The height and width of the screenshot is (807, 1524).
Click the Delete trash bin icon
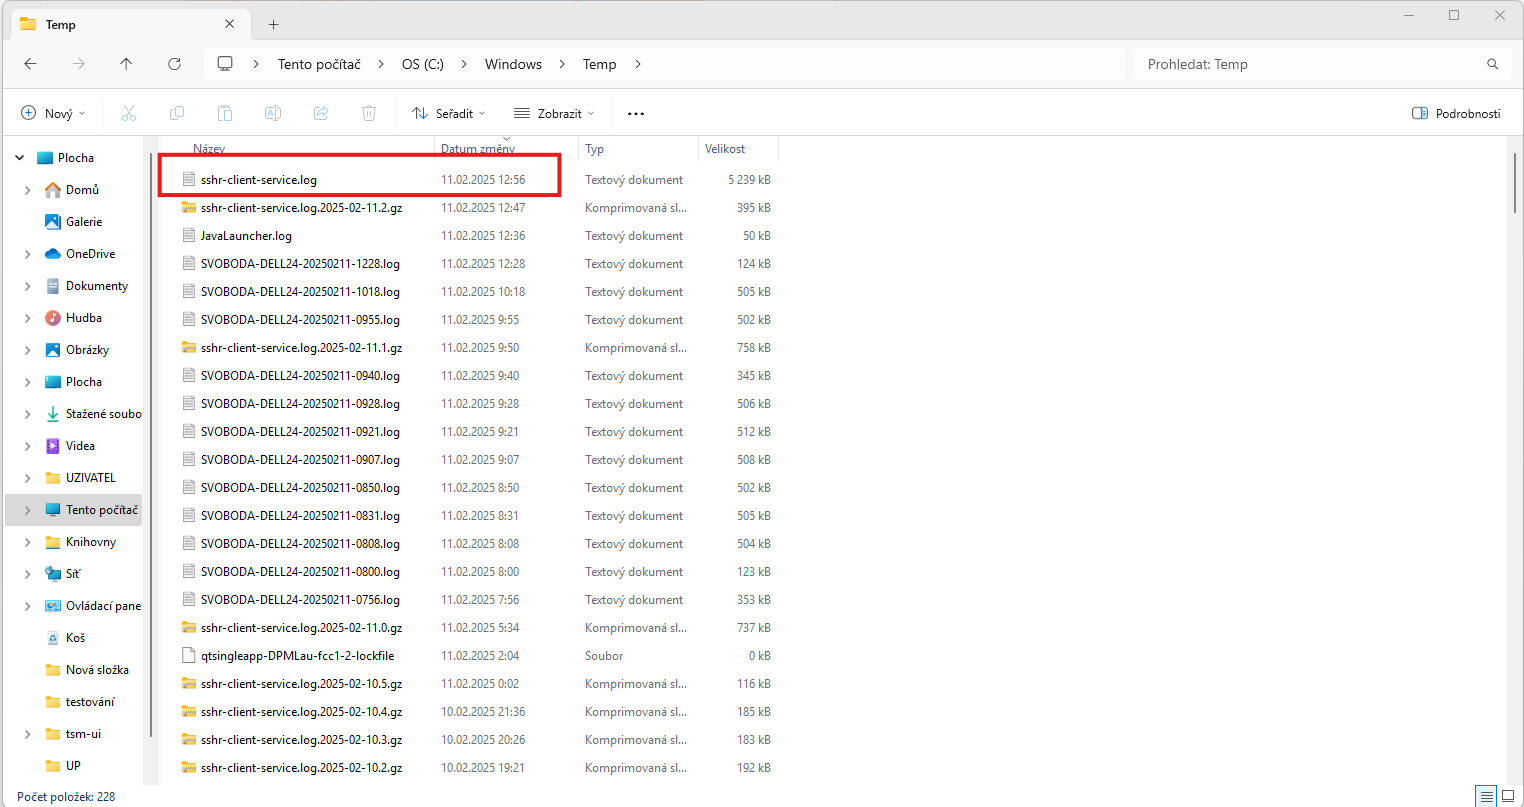click(x=369, y=114)
